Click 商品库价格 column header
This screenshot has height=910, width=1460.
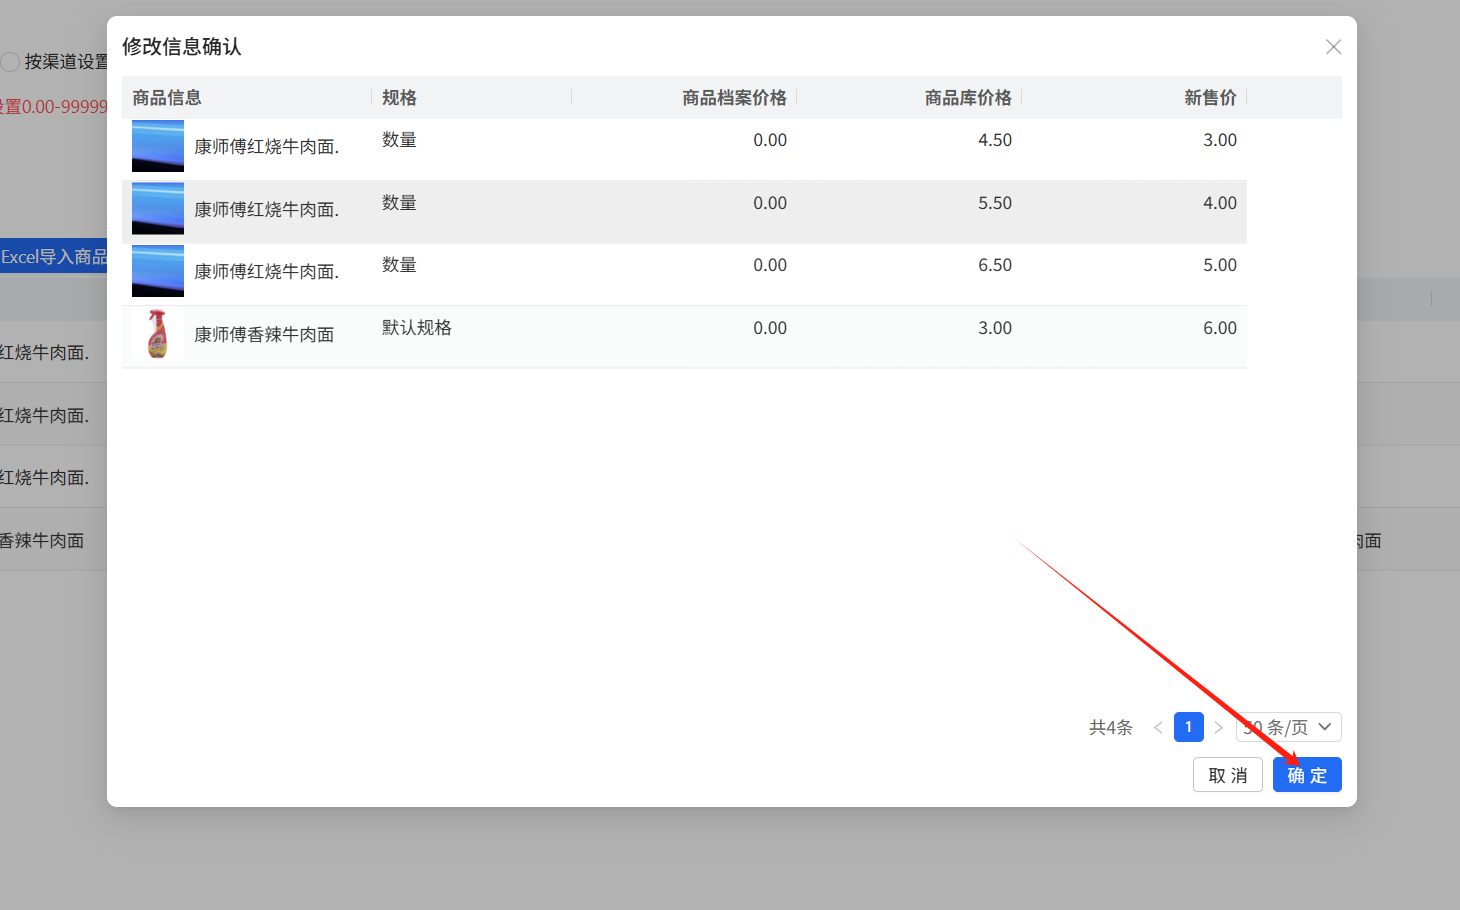[968, 97]
